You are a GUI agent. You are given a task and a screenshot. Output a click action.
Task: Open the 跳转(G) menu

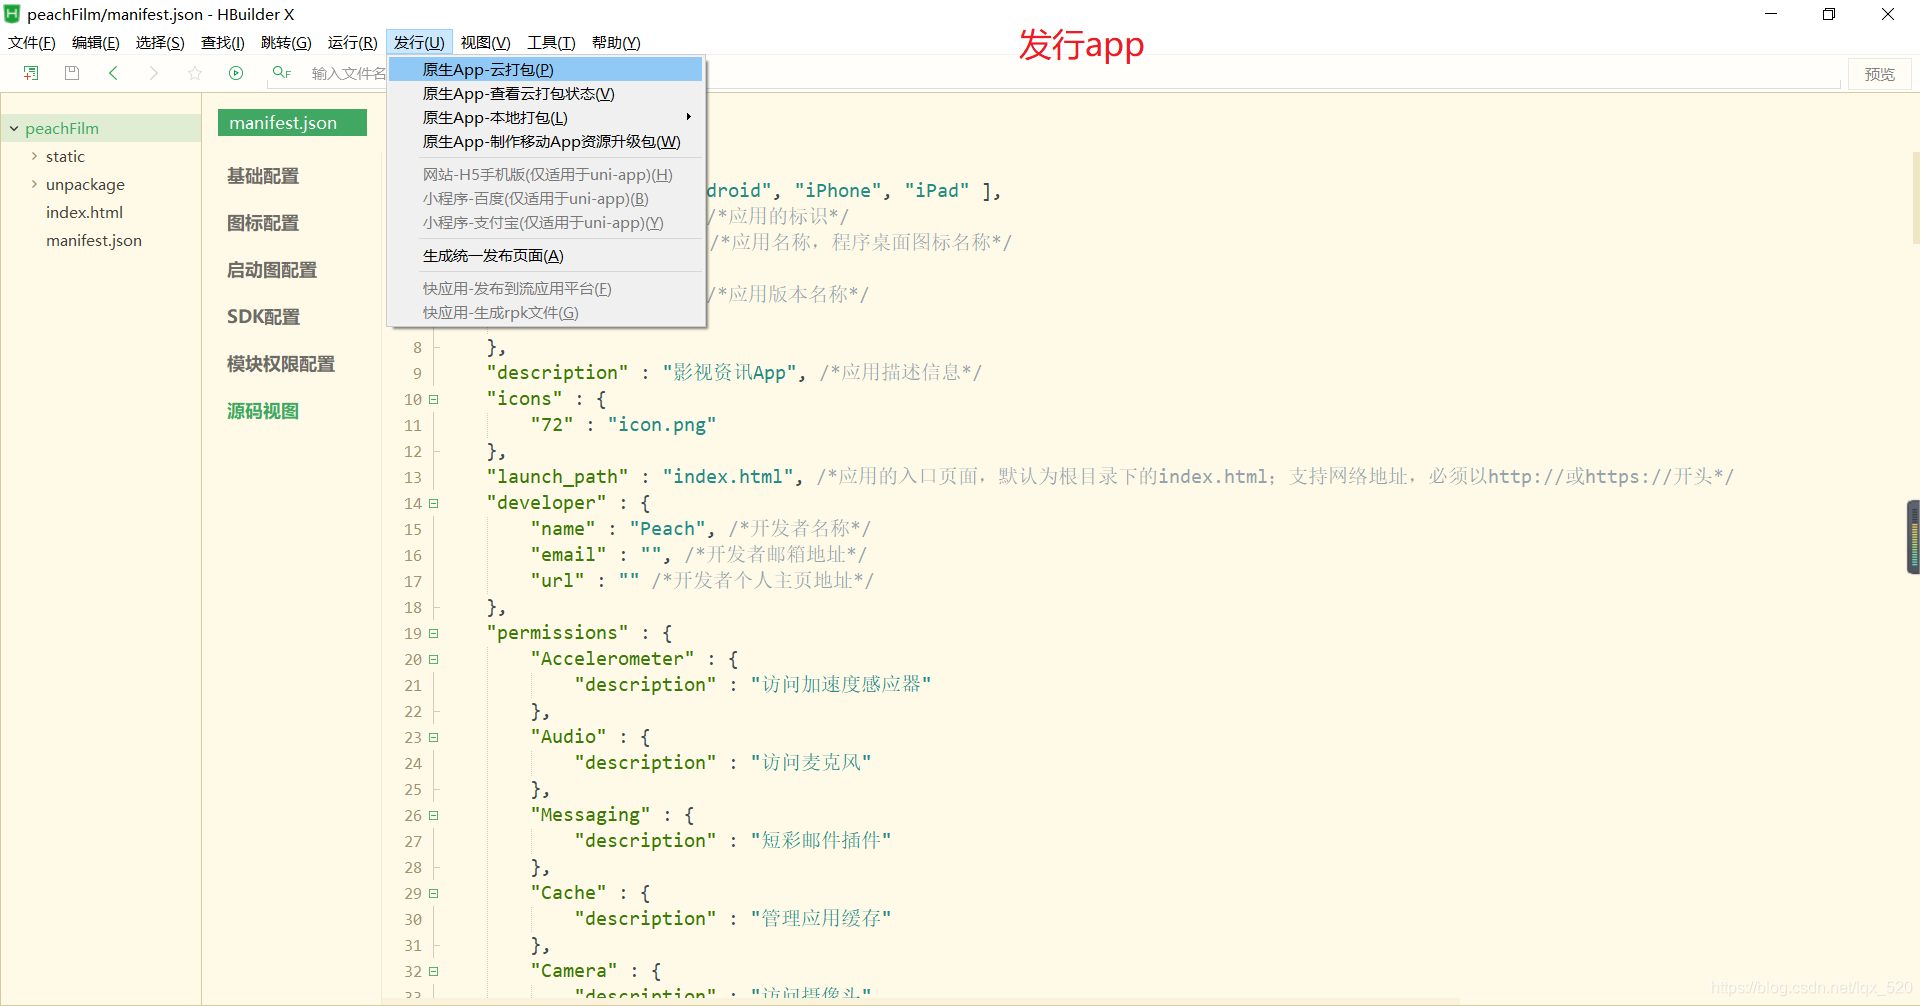tap(286, 42)
